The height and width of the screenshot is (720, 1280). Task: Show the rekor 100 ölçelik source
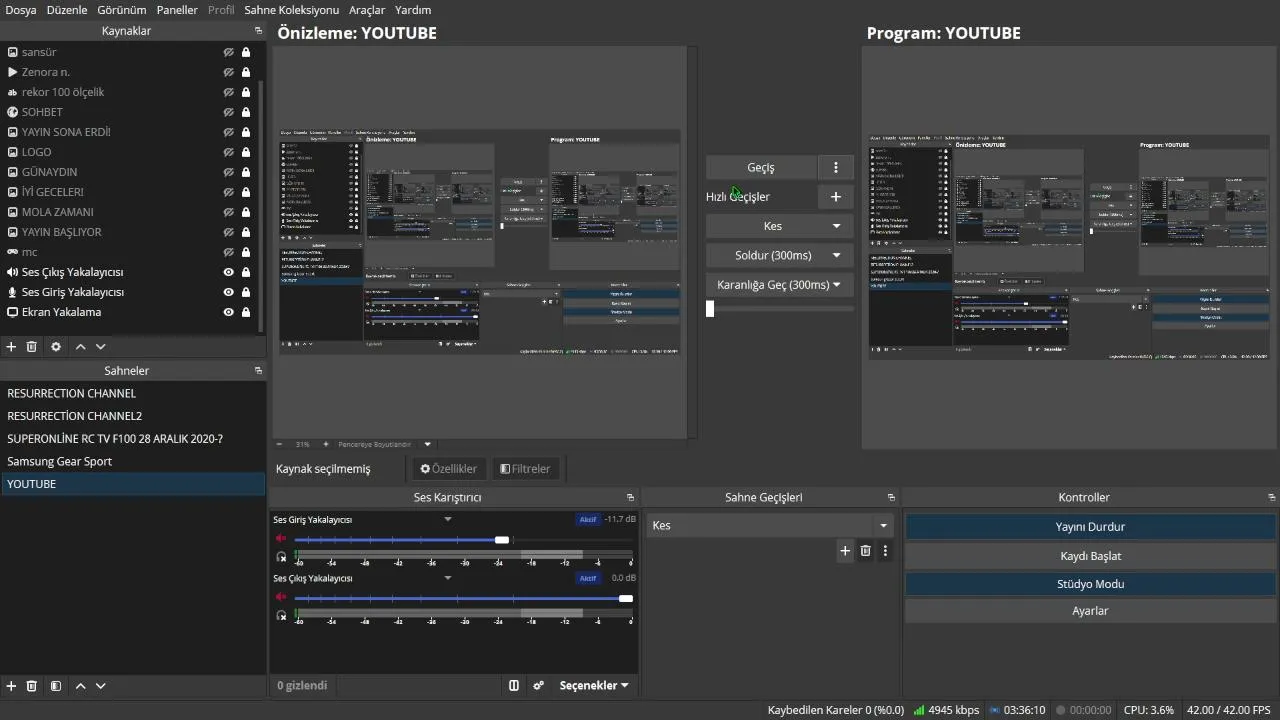point(228,92)
